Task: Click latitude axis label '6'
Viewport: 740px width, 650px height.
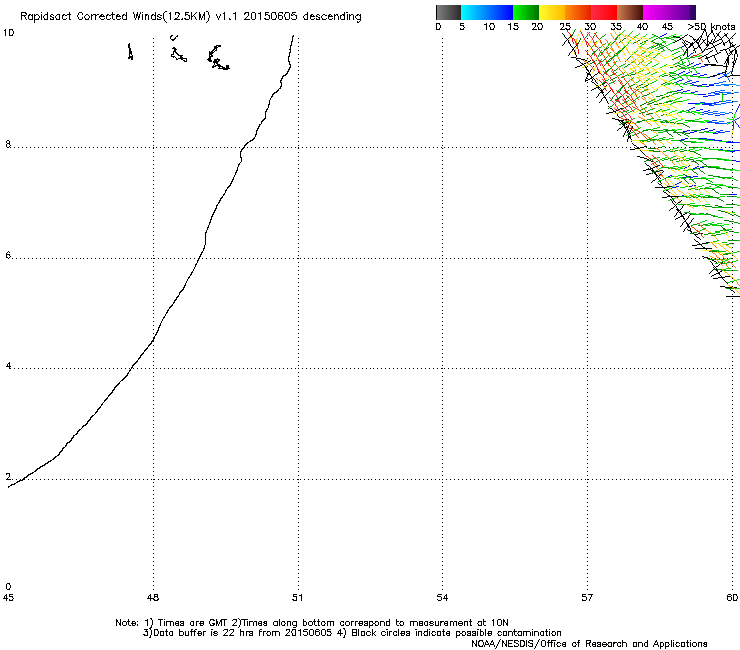Action: [8, 255]
